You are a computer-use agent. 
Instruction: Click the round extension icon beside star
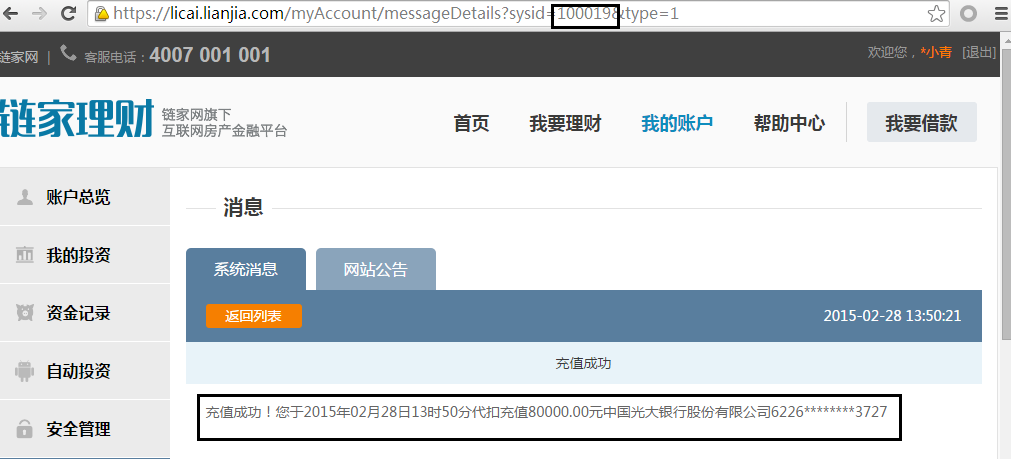968,14
